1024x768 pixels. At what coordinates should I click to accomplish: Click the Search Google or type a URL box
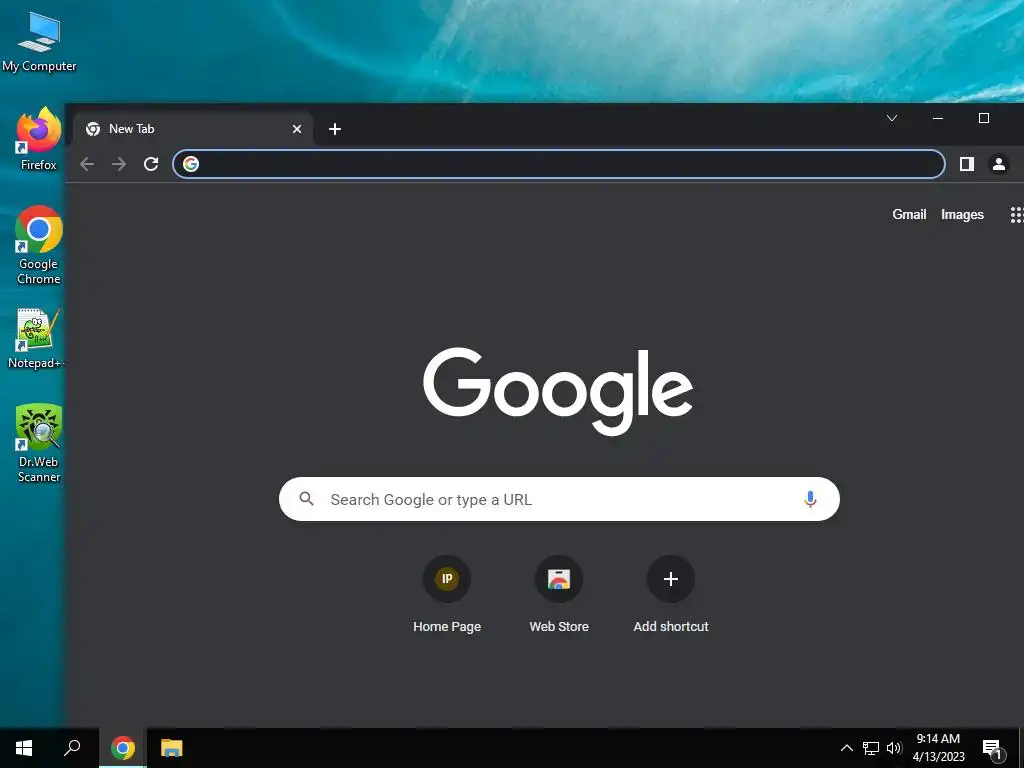[559, 499]
